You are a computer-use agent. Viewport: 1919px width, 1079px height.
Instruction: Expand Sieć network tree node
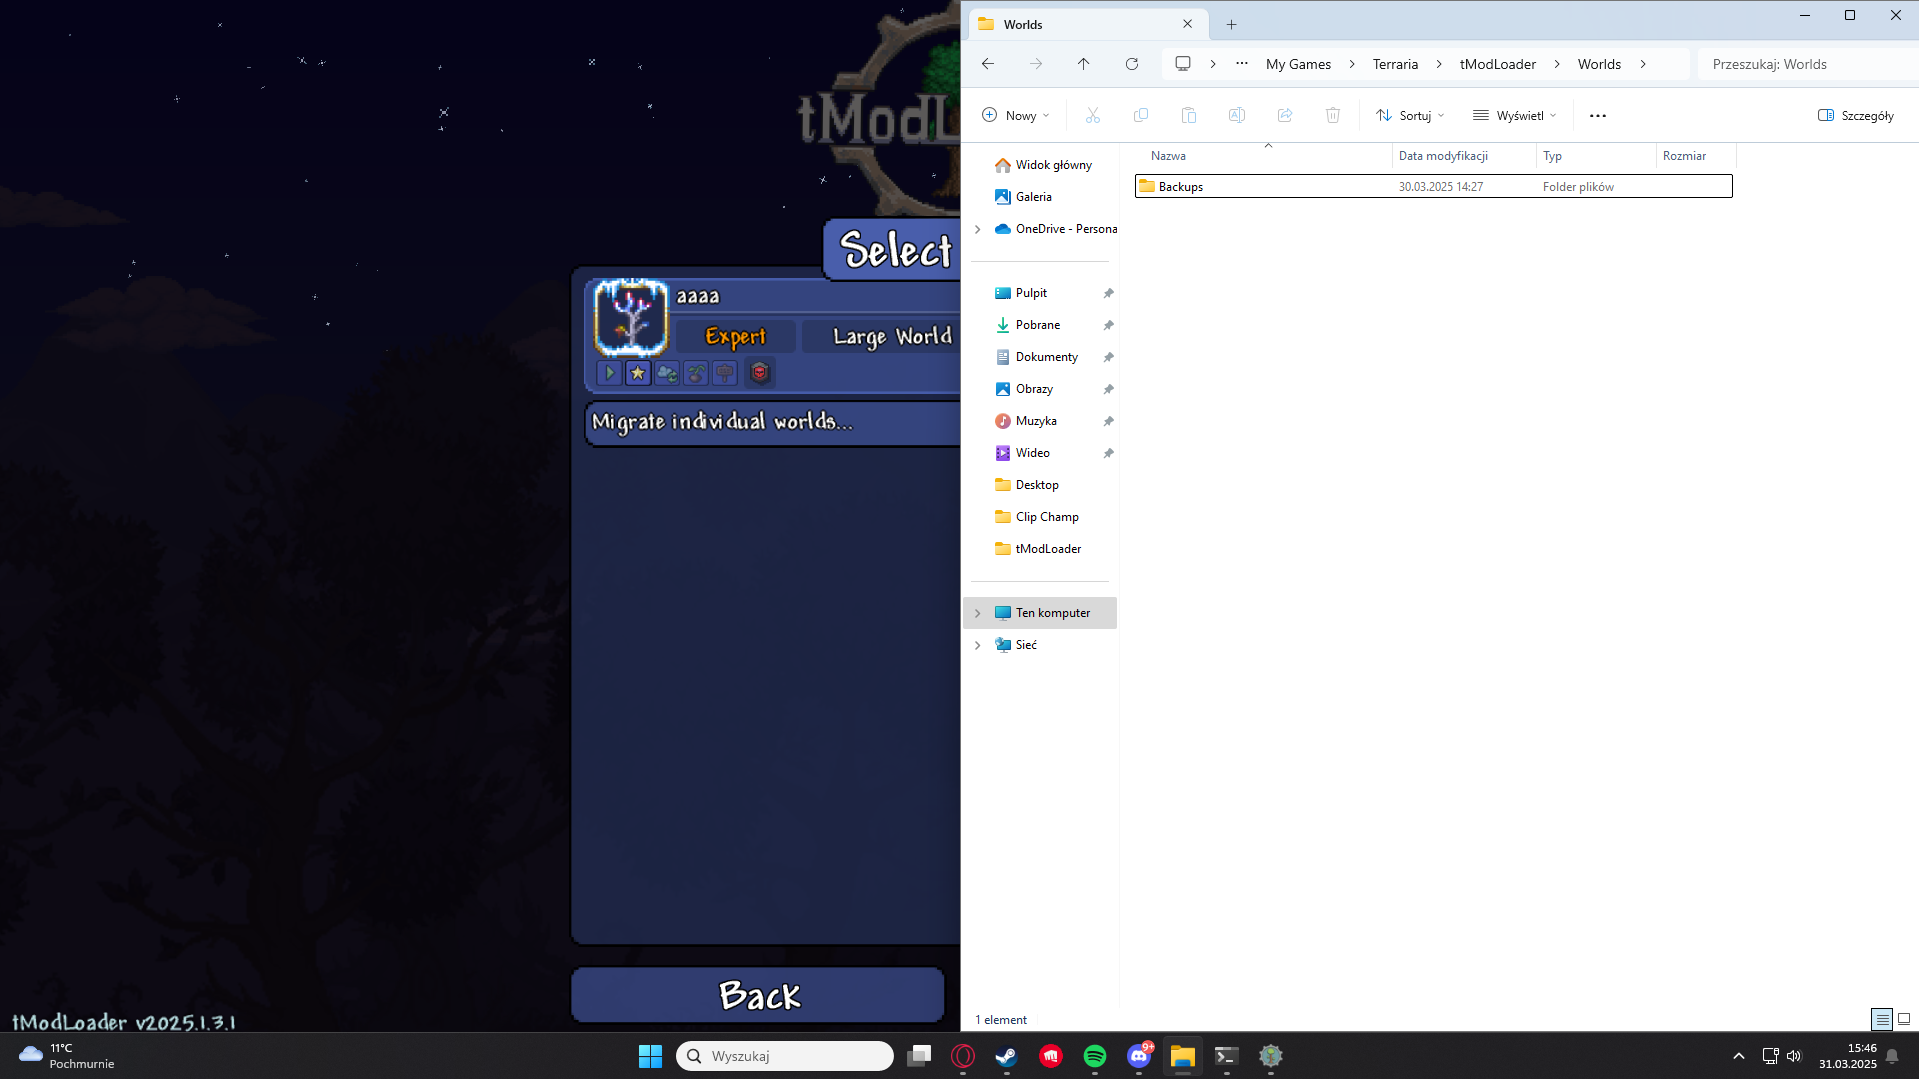point(978,645)
